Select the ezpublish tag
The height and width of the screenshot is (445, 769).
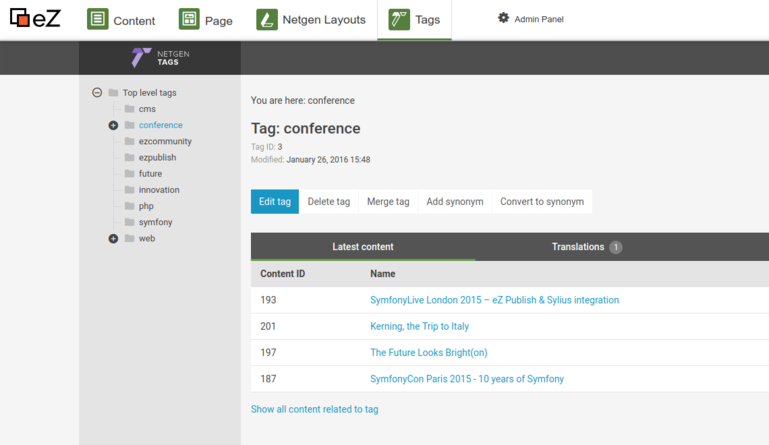coord(157,157)
